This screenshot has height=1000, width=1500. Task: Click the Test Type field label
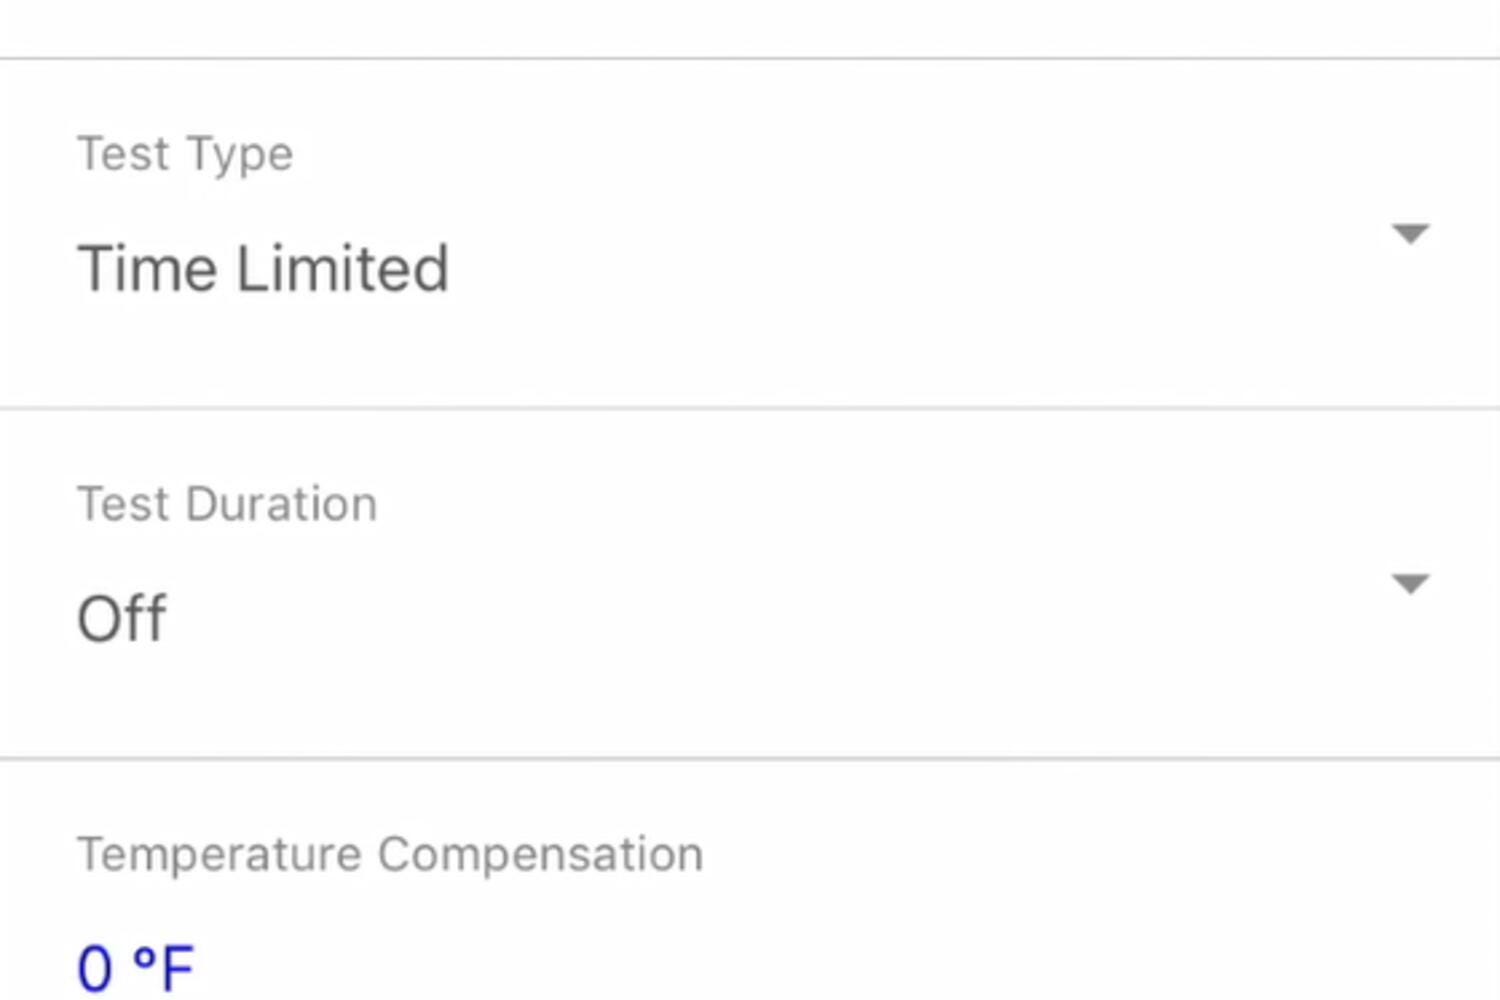tap(185, 154)
